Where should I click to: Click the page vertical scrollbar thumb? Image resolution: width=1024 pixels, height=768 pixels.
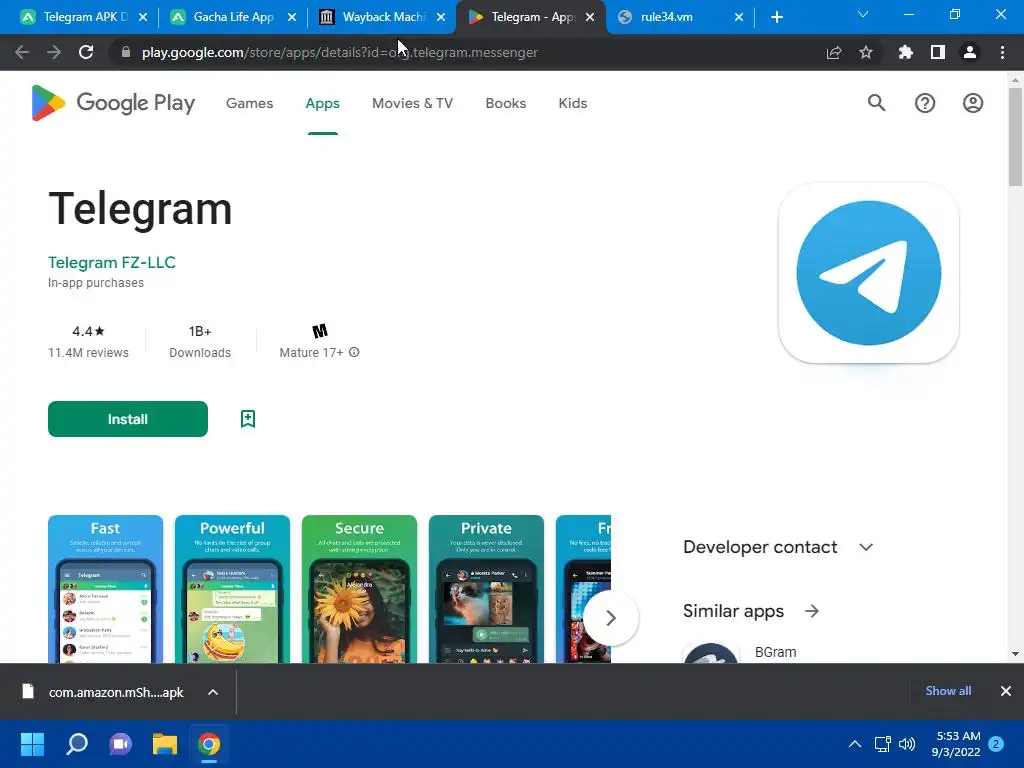pos(1015,137)
